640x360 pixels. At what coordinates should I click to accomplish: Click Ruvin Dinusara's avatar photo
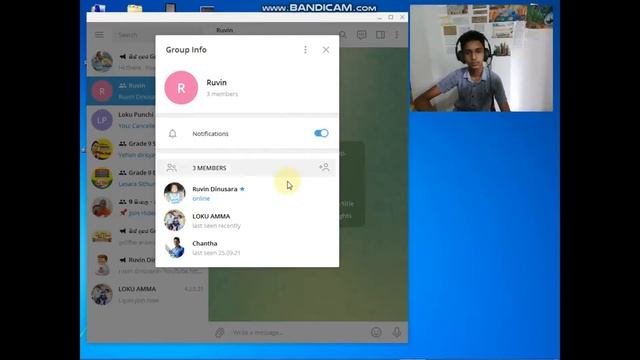(175, 193)
